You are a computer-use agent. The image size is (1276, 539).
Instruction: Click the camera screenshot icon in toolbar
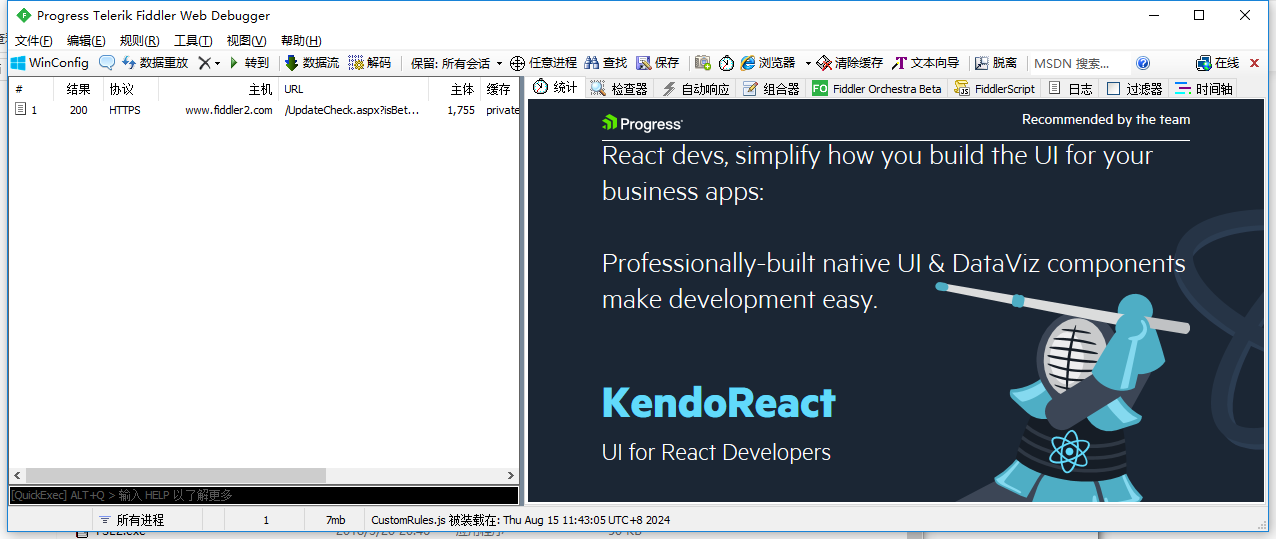click(x=703, y=63)
